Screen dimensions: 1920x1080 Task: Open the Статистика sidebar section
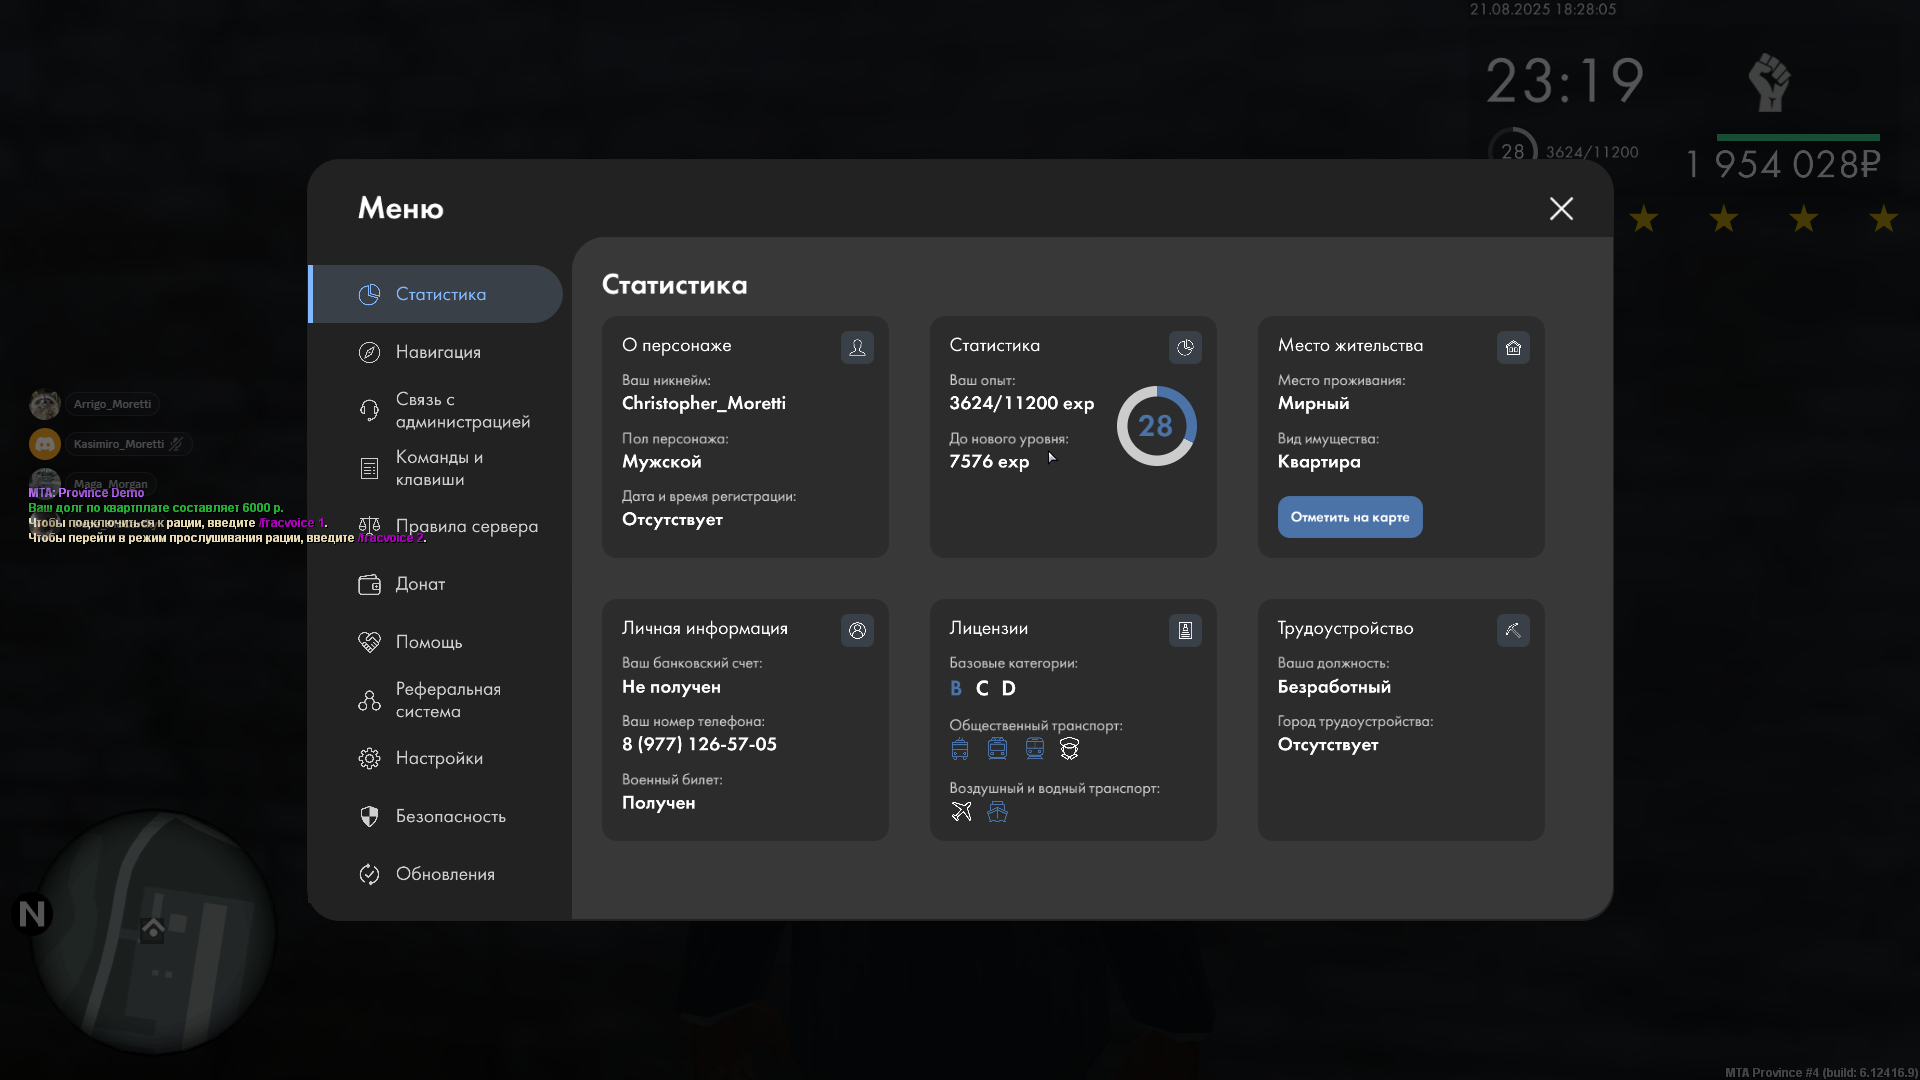tap(436, 294)
